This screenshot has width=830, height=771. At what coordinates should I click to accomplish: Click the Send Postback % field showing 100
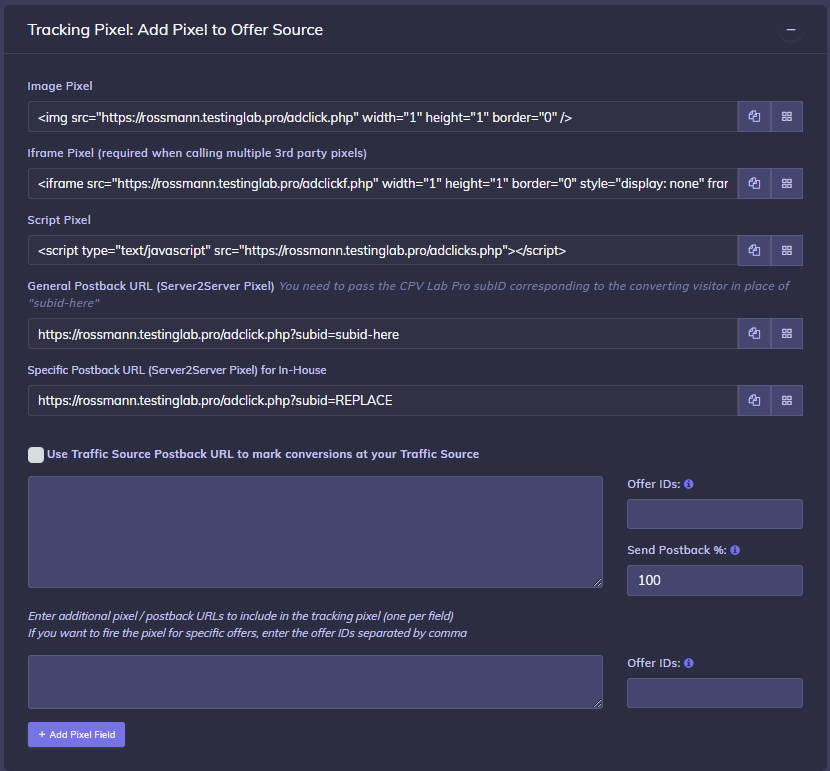tap(715, 580)
